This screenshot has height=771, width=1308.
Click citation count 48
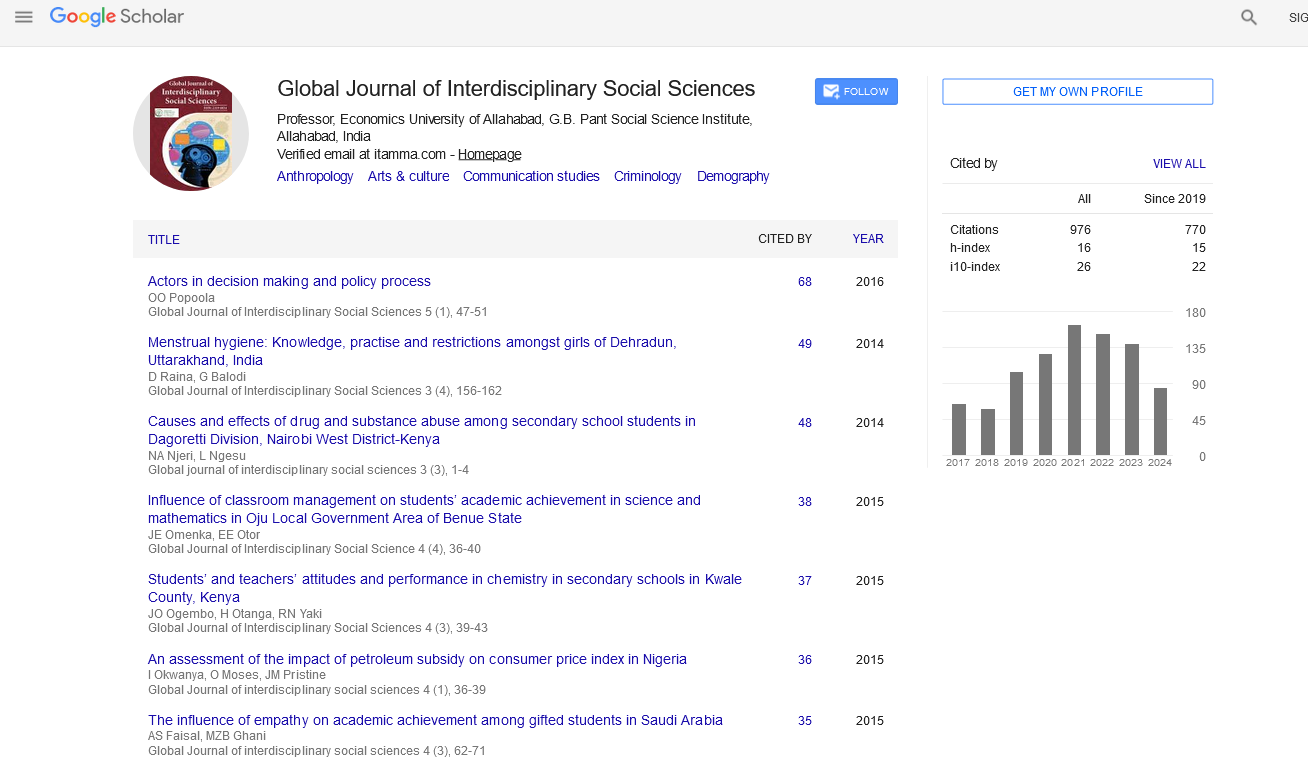pyautogui.click(x=805, y=423)
